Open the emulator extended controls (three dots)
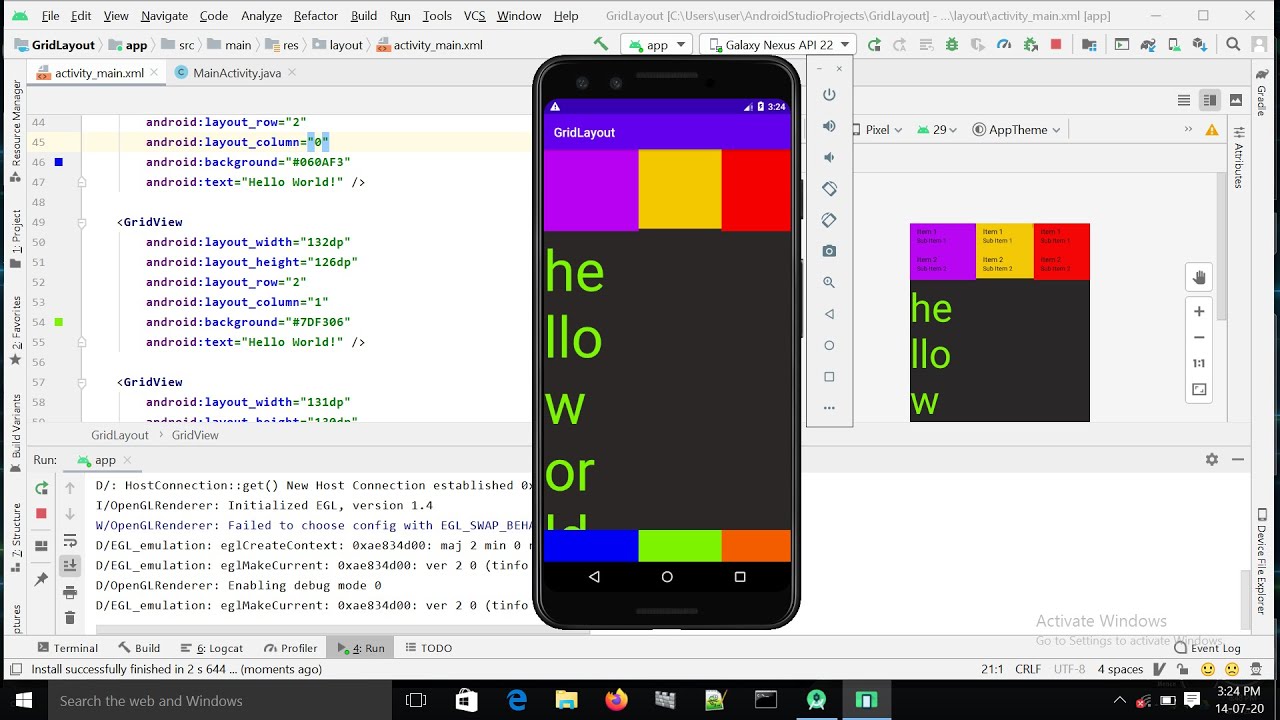 (829, 408)
